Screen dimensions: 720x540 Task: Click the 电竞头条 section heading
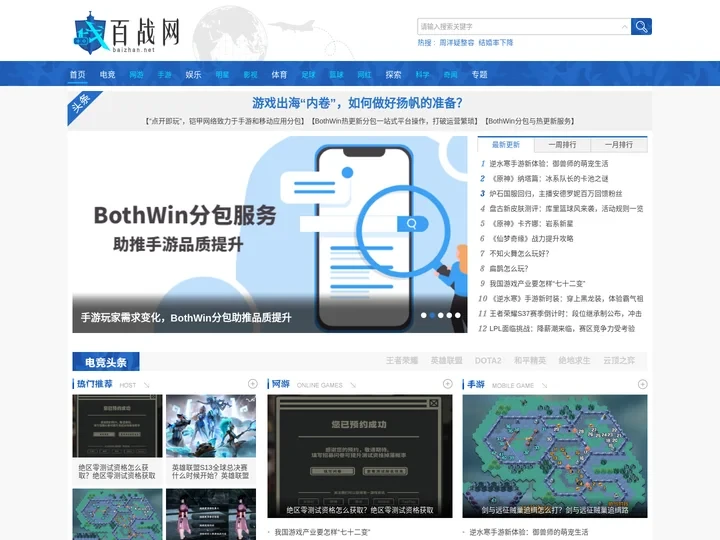pos(106,362)
